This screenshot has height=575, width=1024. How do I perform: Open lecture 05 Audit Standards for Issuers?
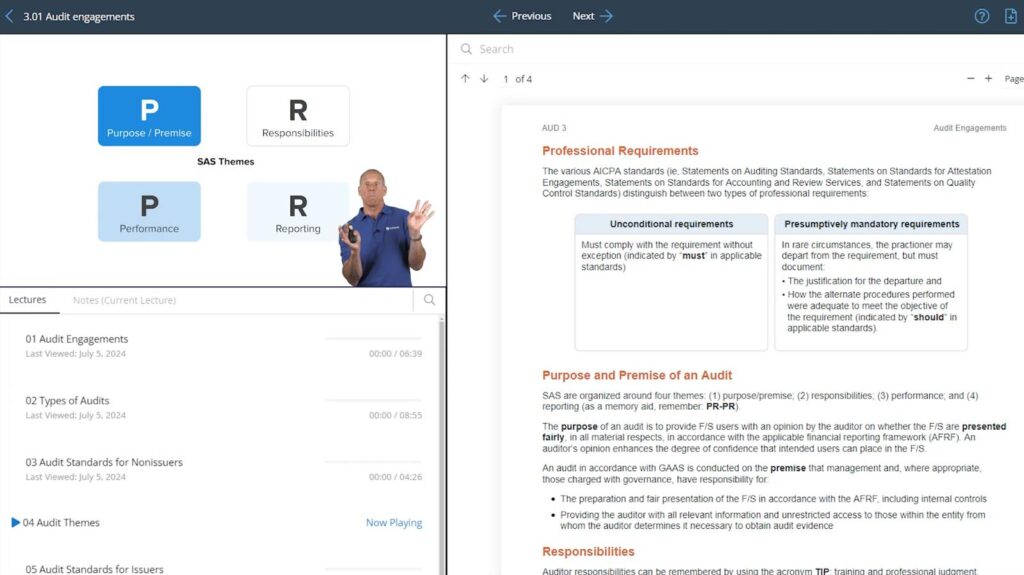[95, 569]
